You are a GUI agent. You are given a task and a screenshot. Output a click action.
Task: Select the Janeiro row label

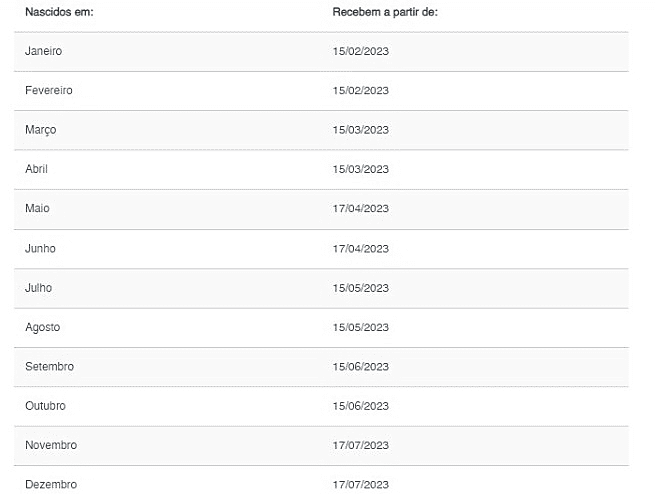click(43, 51)
